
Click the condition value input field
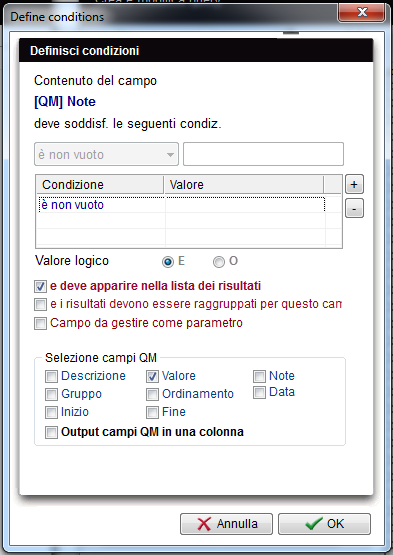[263, 154]
